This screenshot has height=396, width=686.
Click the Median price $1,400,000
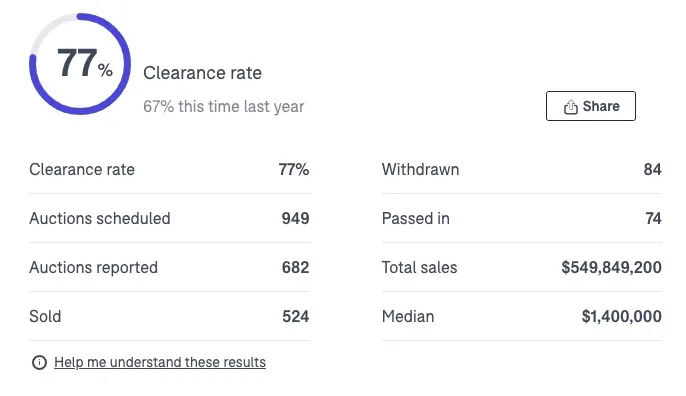[622, 316]
